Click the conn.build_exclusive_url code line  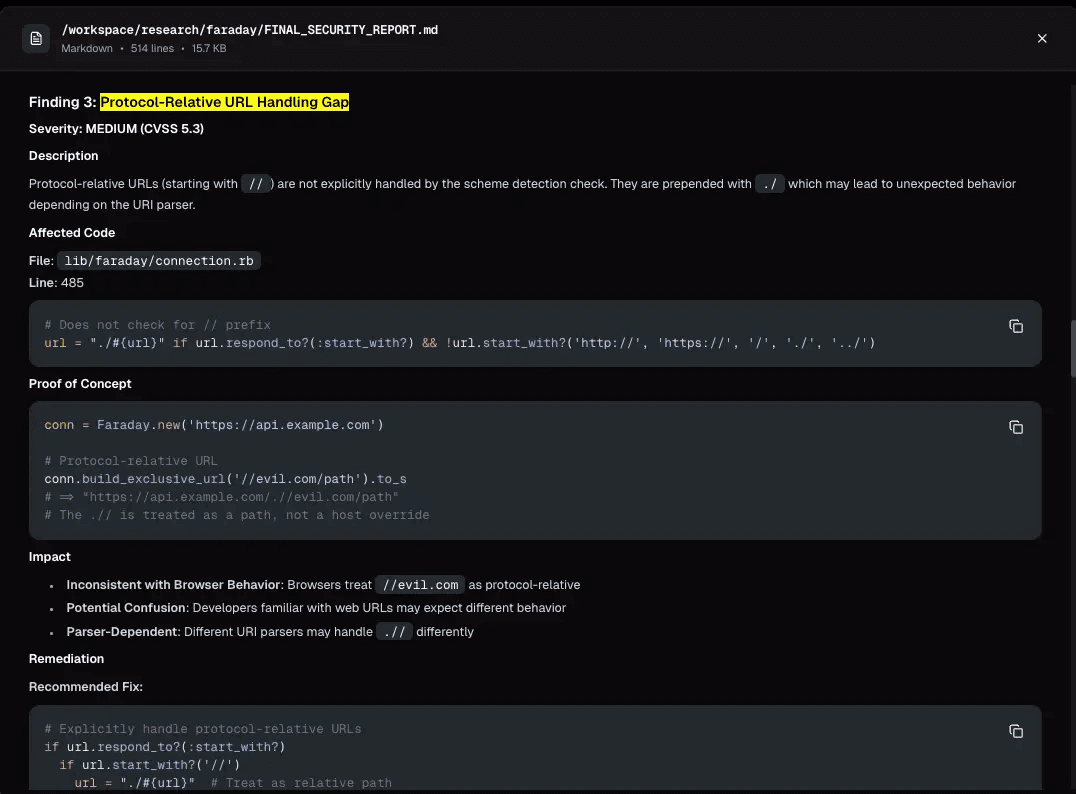point(225,479)
